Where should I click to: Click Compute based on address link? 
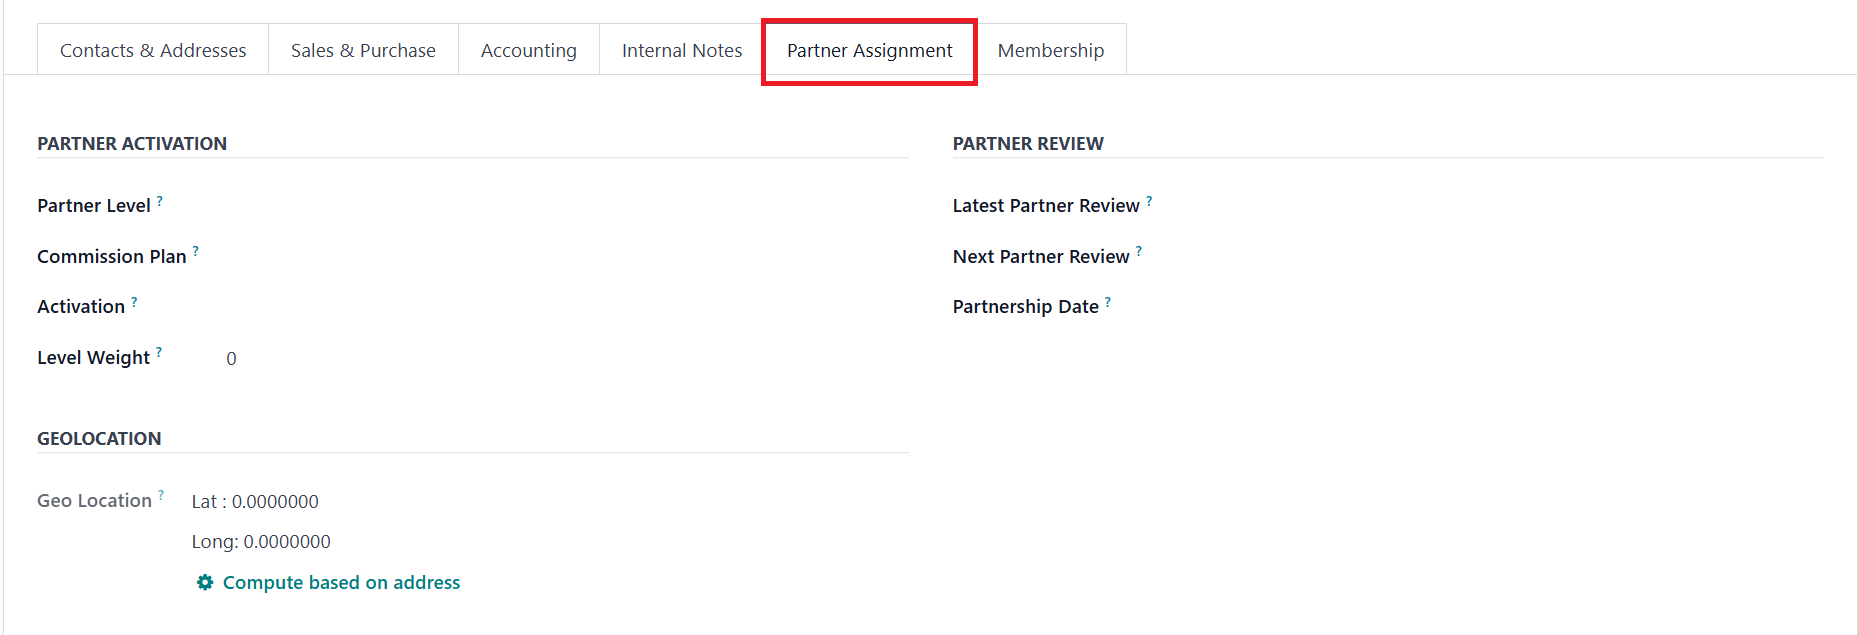[x=341, y=582]
